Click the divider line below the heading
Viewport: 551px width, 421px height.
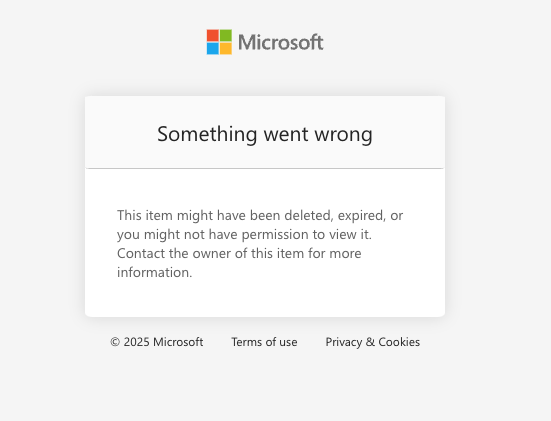click(265, 168)
